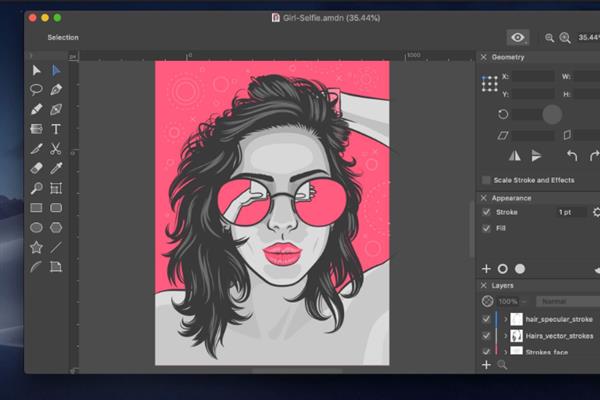Enable Scale Stroke and Effects checkbox

[486, 180]
